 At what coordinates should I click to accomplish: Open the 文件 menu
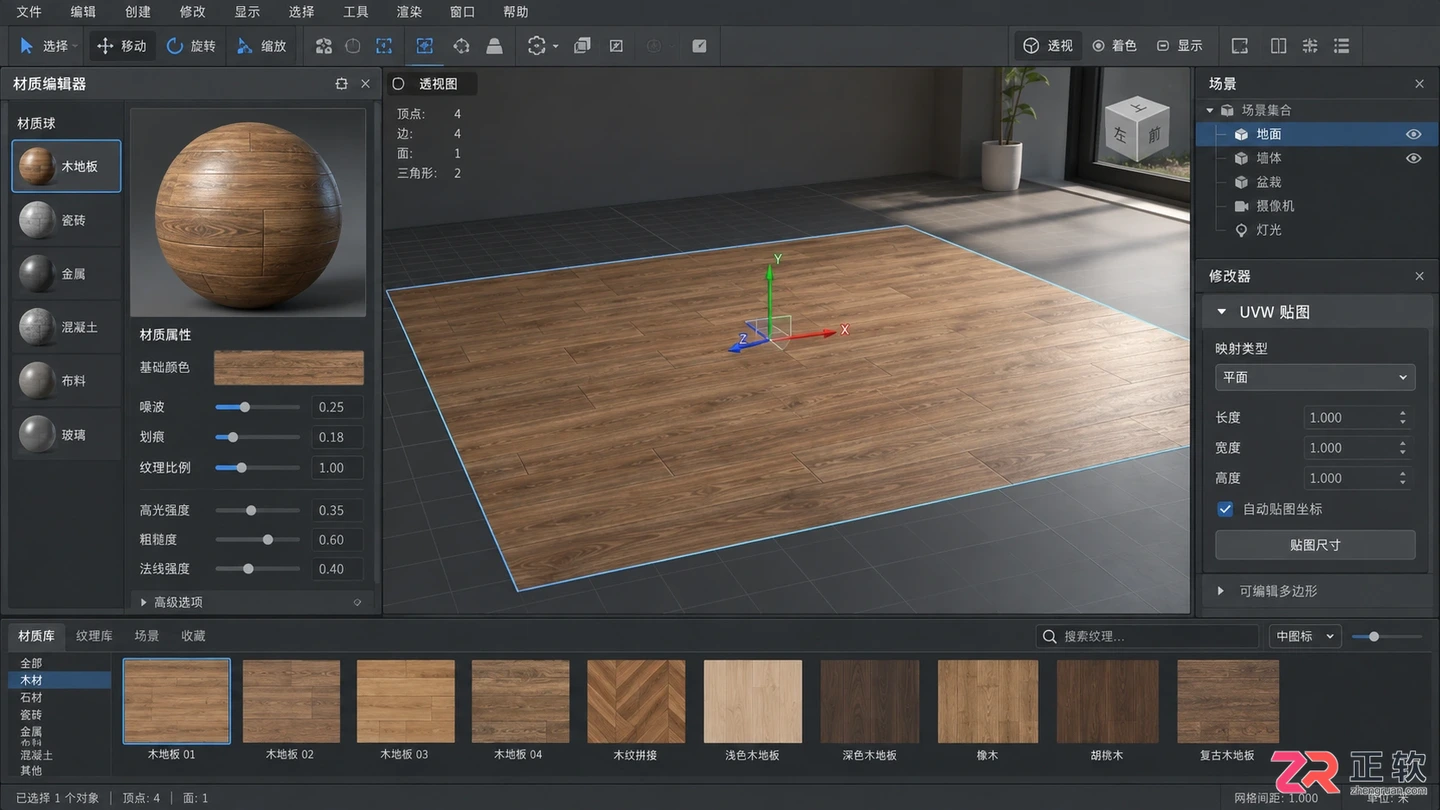click(29, 12)
